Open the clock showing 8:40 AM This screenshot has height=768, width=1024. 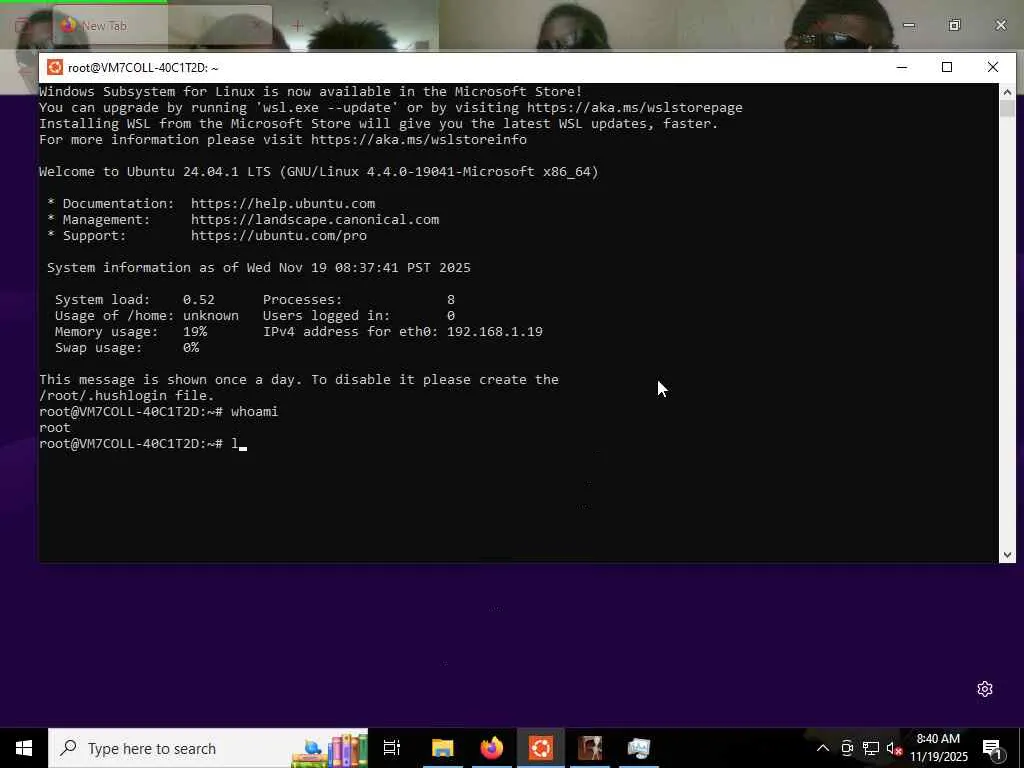tap(938, 748)
